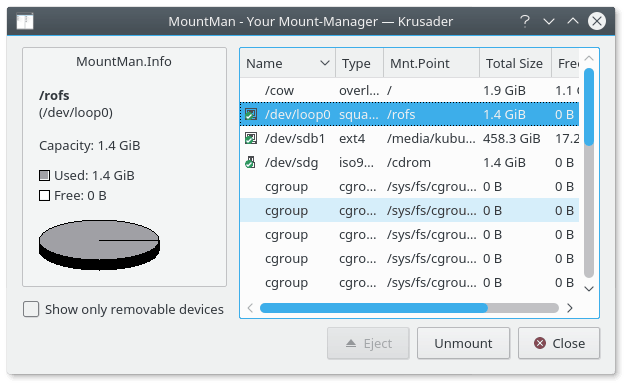Click the used-space pie chart
The height and width of the screenshot is (387, 628).
pos(99,245)
